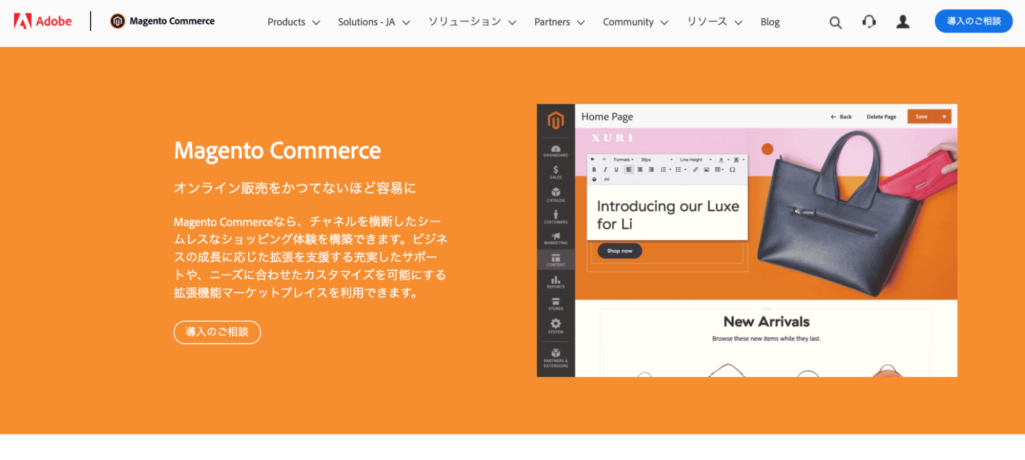
Task: Toggle Underline in the editor toolbar
Action: pyautogui.click(x=616, y=169)
